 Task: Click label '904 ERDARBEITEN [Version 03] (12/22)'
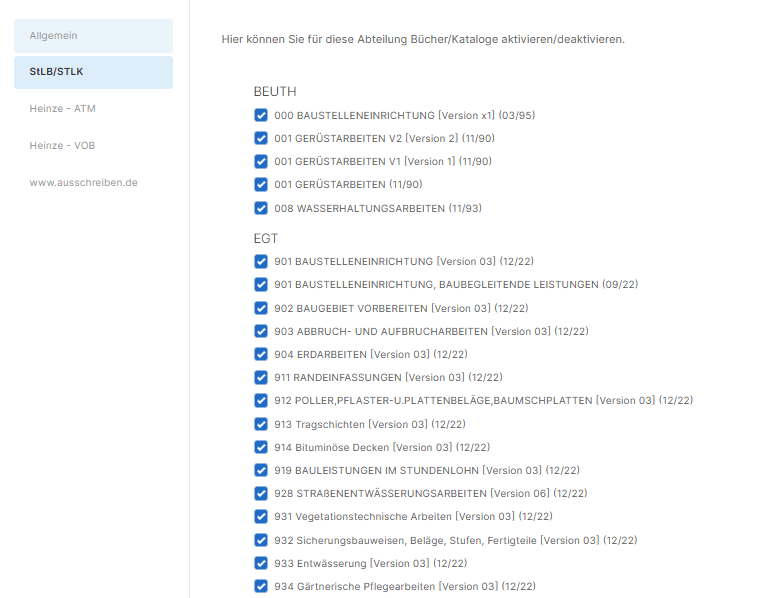coord(371,355)
